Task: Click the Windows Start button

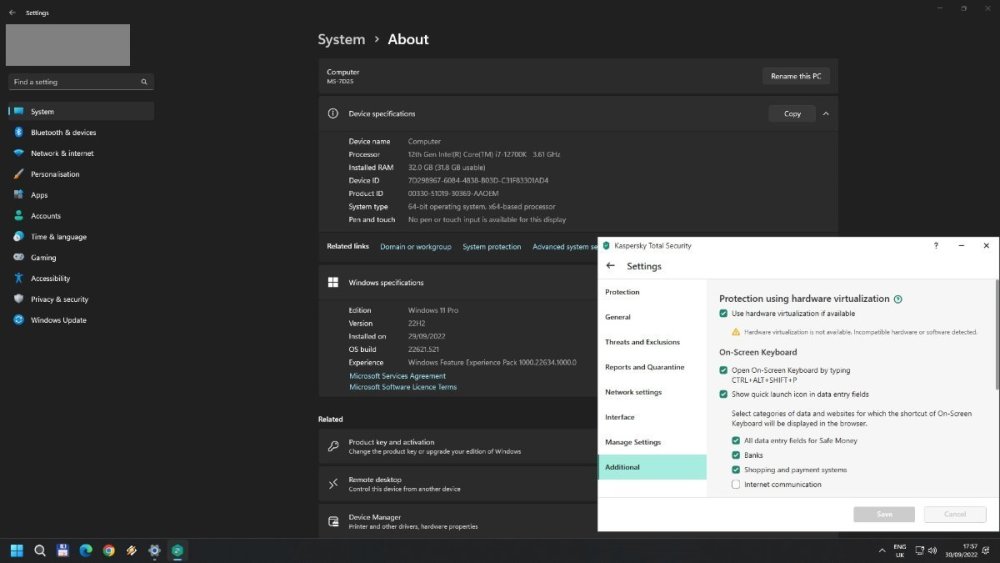Action: (x=17, y=550)
